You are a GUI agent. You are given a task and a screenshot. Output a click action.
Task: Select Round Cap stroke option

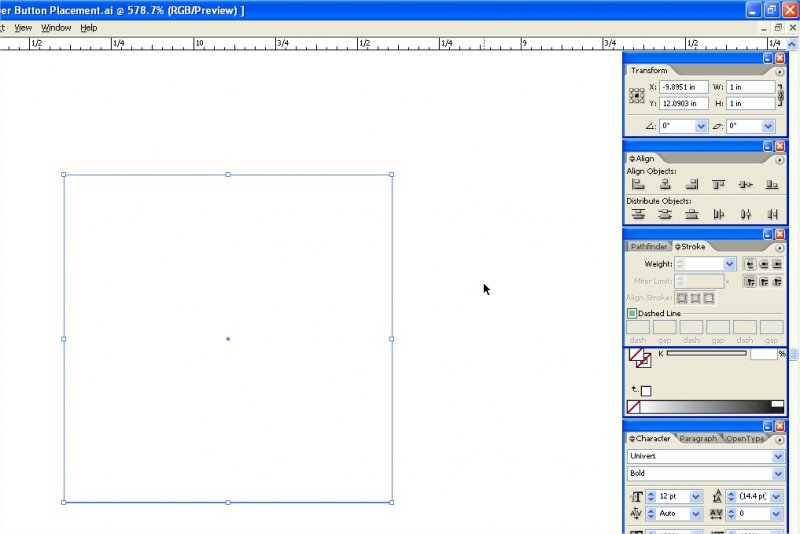click(764, 264)
